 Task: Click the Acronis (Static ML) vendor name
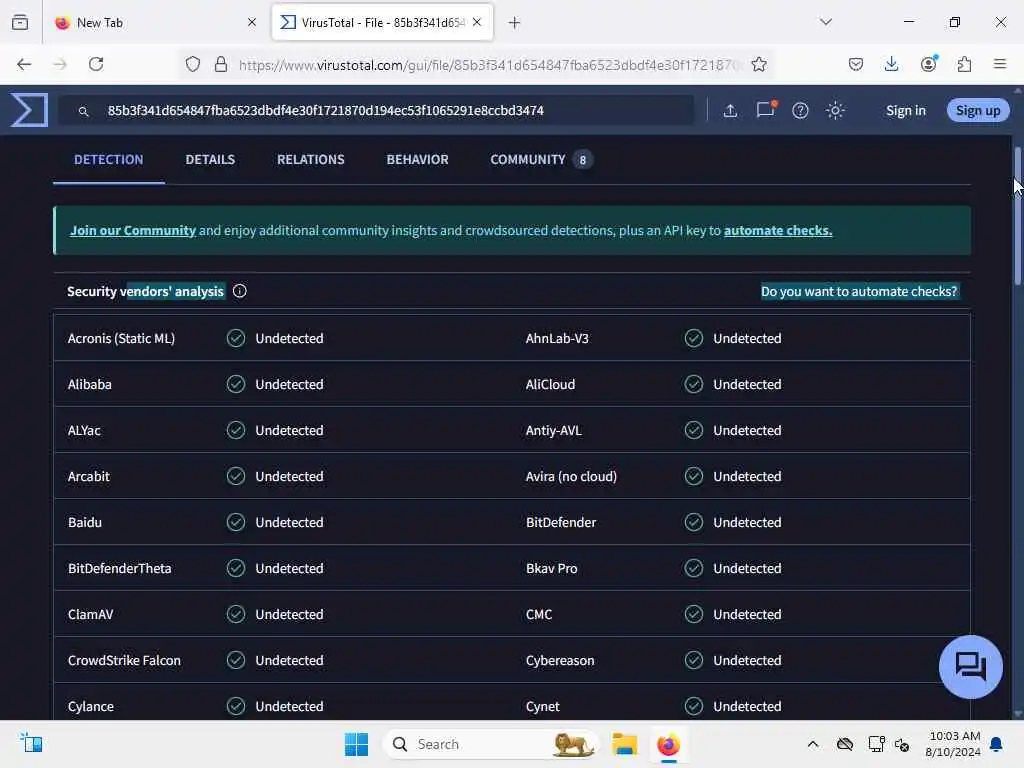121,338
